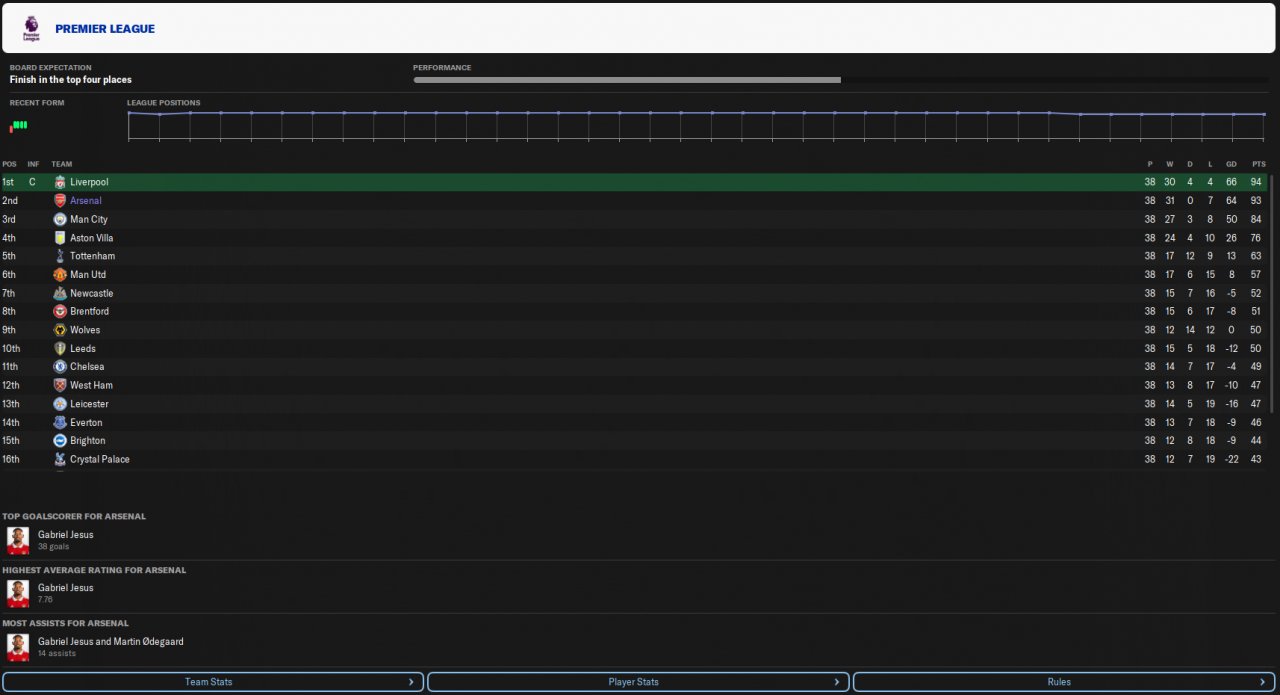The image size is (1280, 695).
Task: Open the West Ham team link
Action: click(91, 385)
